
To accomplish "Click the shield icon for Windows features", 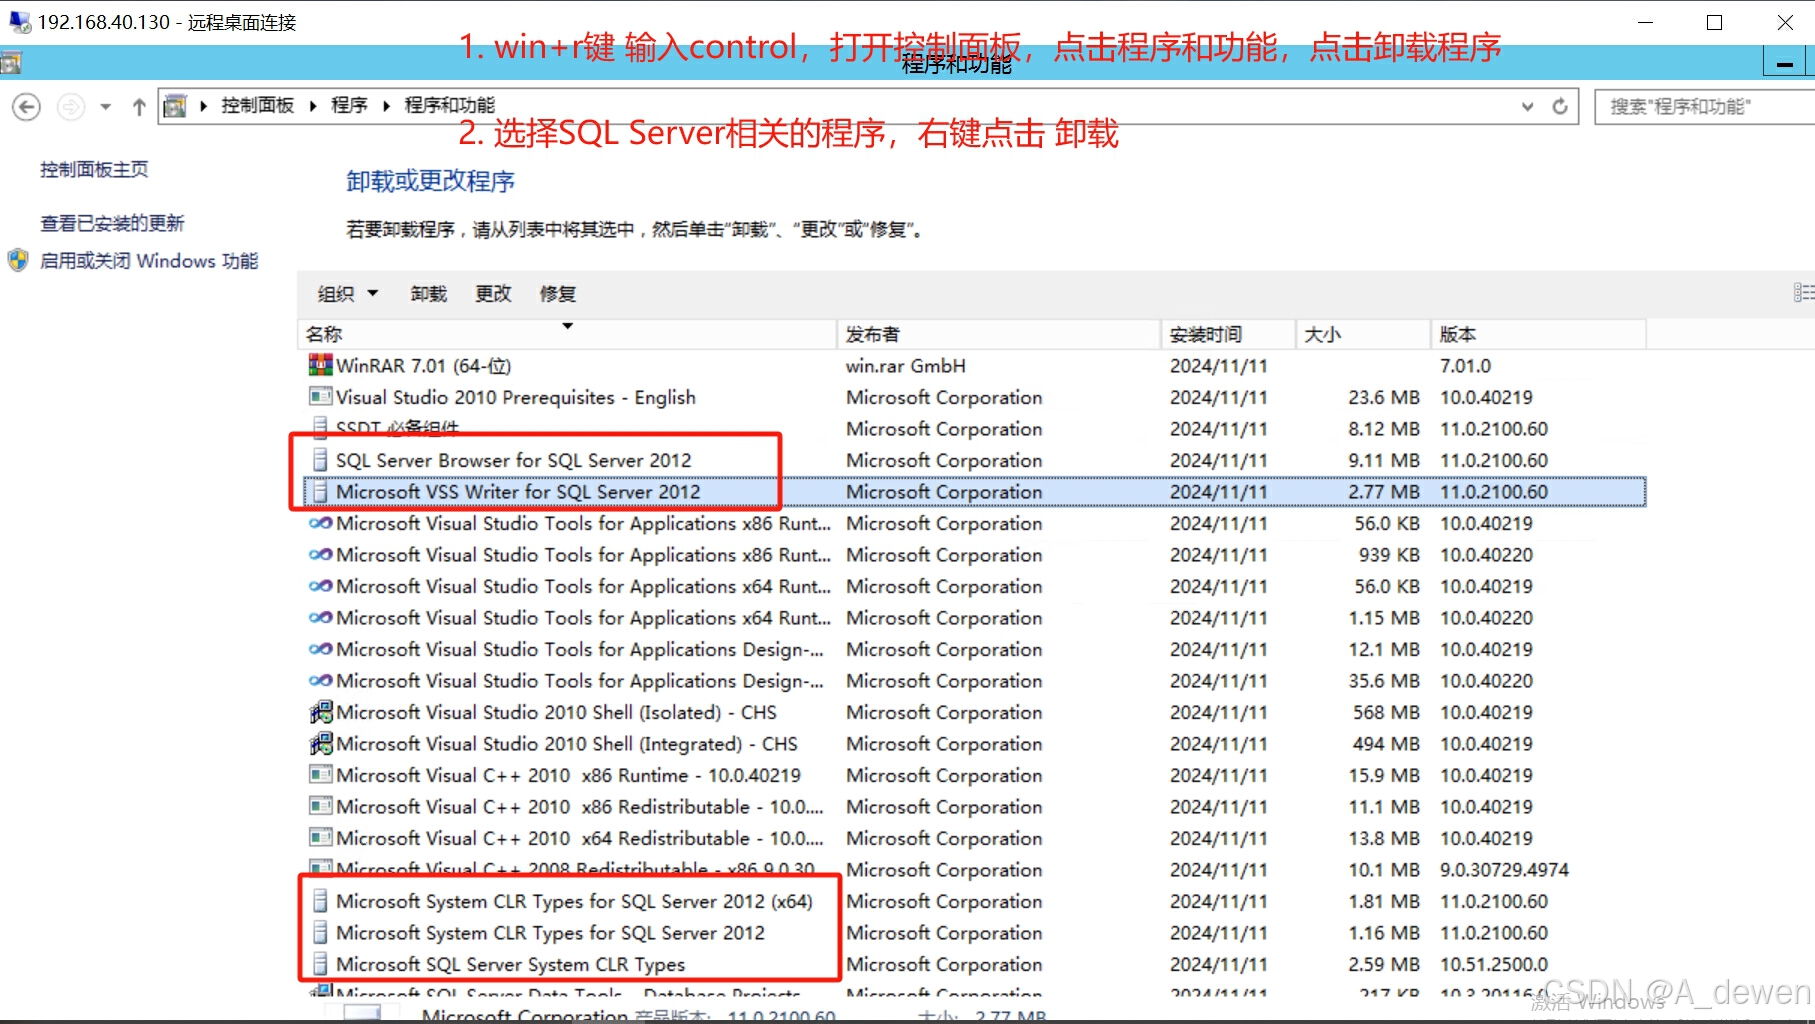I will click(18, 261).
